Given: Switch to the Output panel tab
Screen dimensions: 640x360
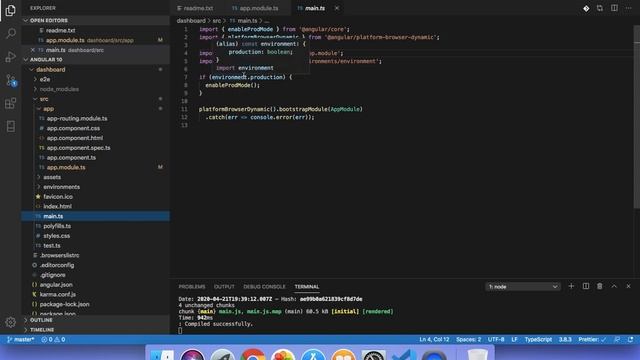Looking at the screenshot, I should tap(224, 287).
